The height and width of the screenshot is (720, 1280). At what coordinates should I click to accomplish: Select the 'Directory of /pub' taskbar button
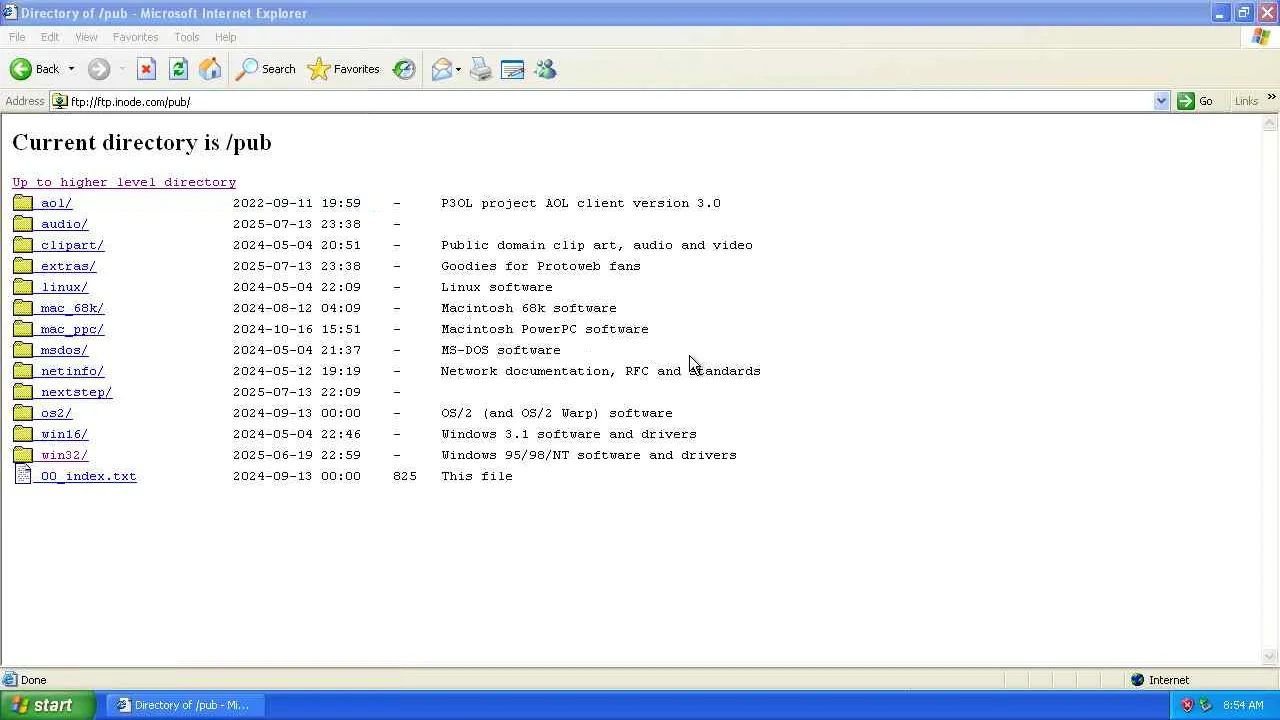[x=184, y=705]
